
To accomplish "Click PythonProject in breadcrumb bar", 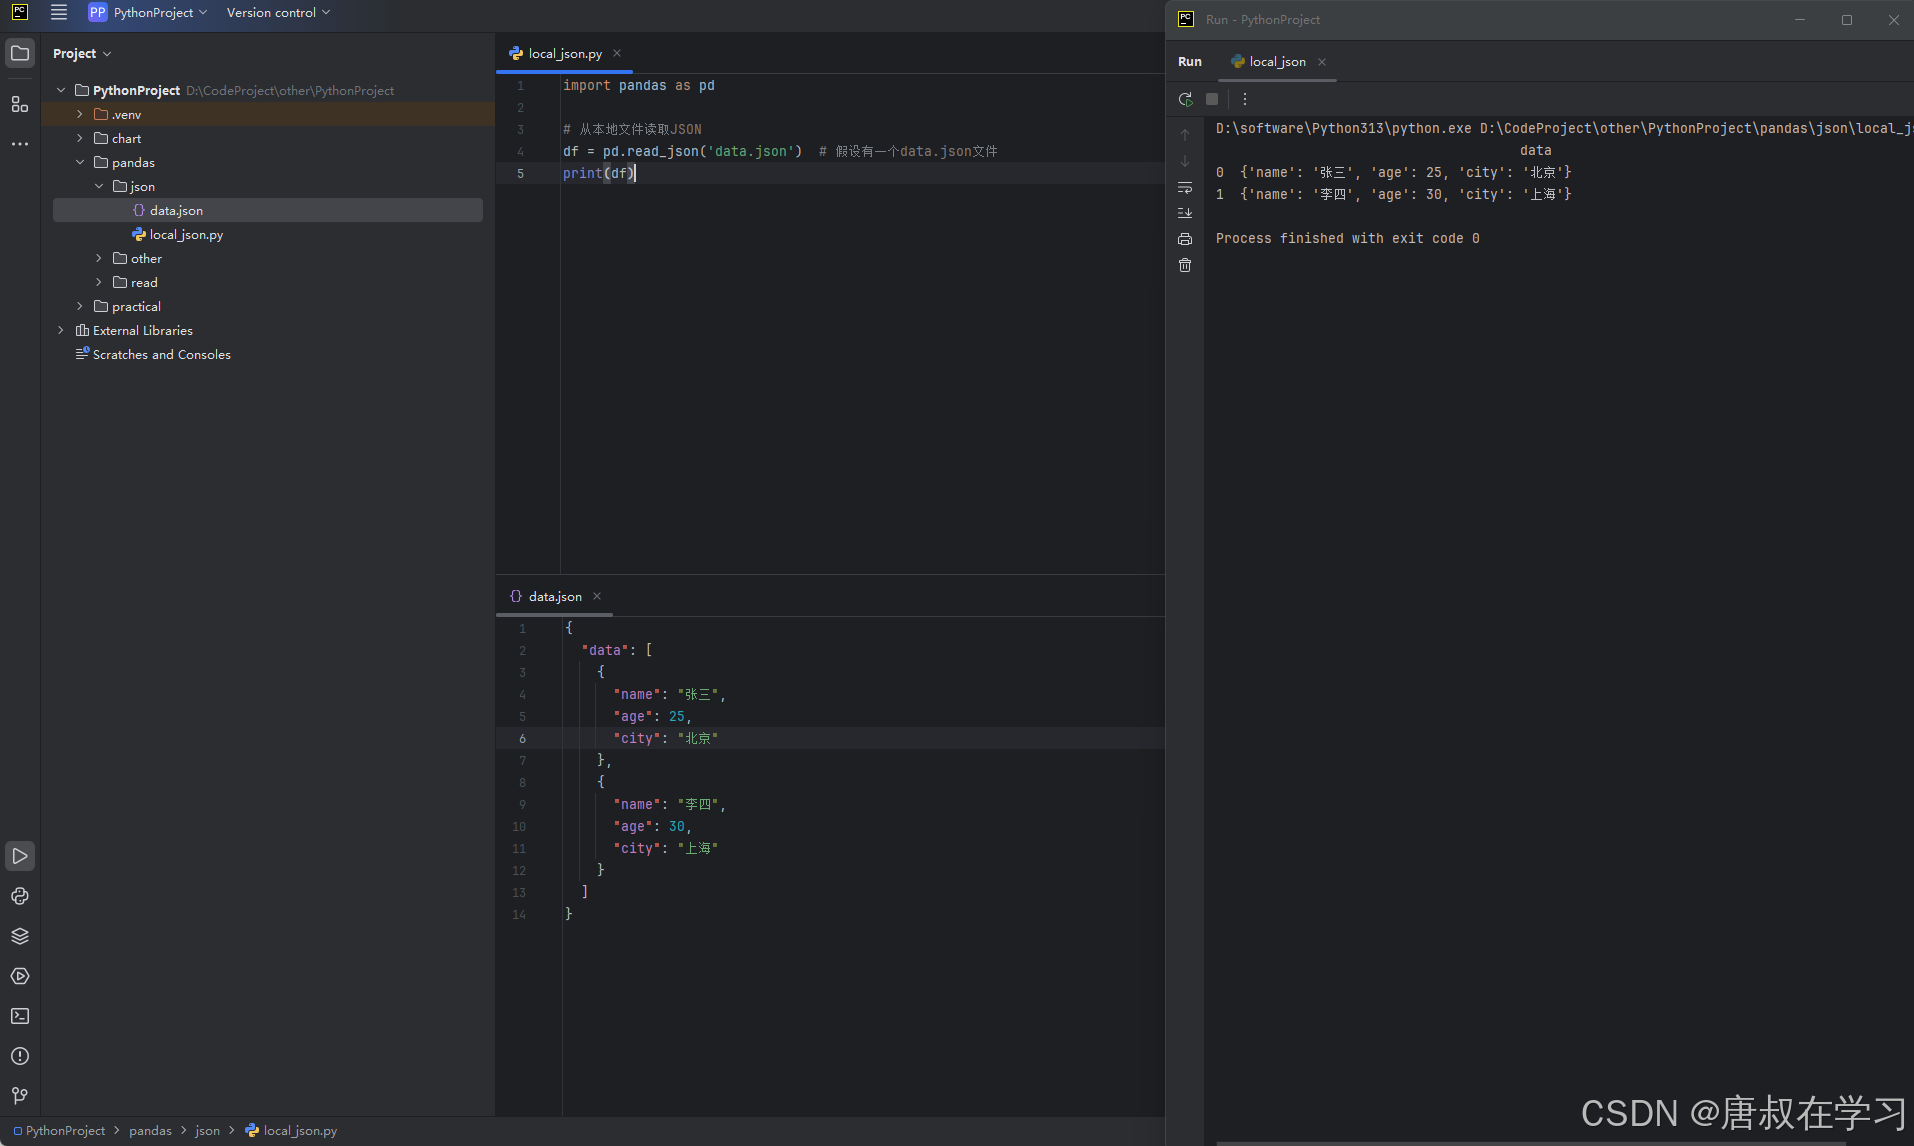I will pyautogui.click(x=59, y=1131).
